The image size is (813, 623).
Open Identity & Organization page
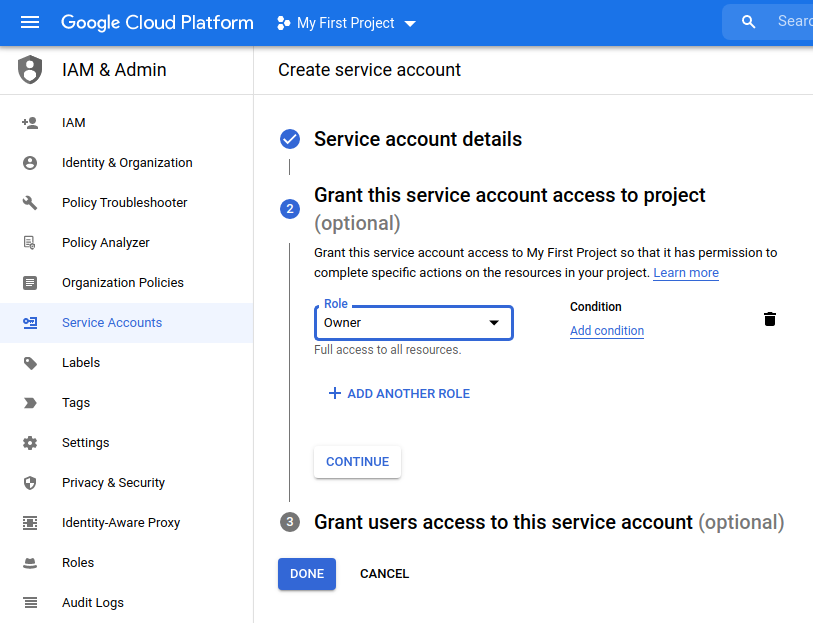(x=127, y=163)
